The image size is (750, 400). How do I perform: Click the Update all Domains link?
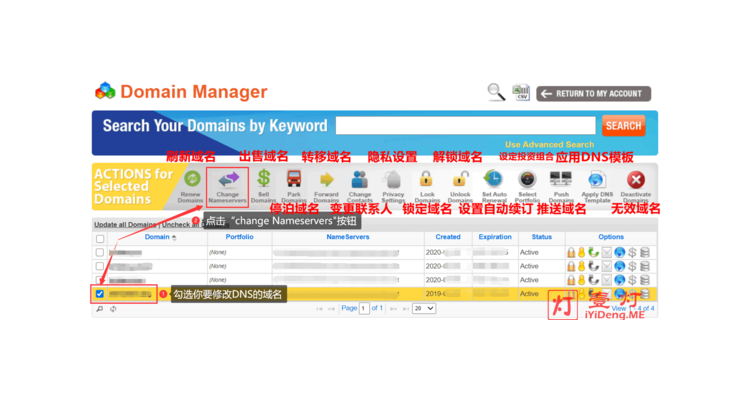click(x=125, y=224)
